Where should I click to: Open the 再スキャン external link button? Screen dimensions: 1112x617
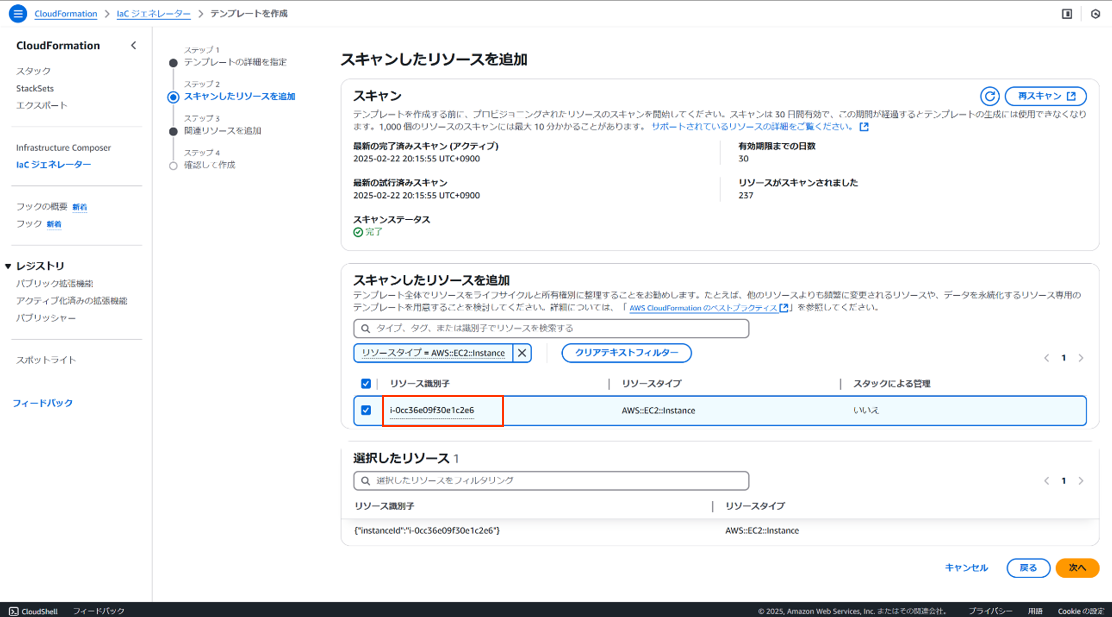[x=1043, y=96]
